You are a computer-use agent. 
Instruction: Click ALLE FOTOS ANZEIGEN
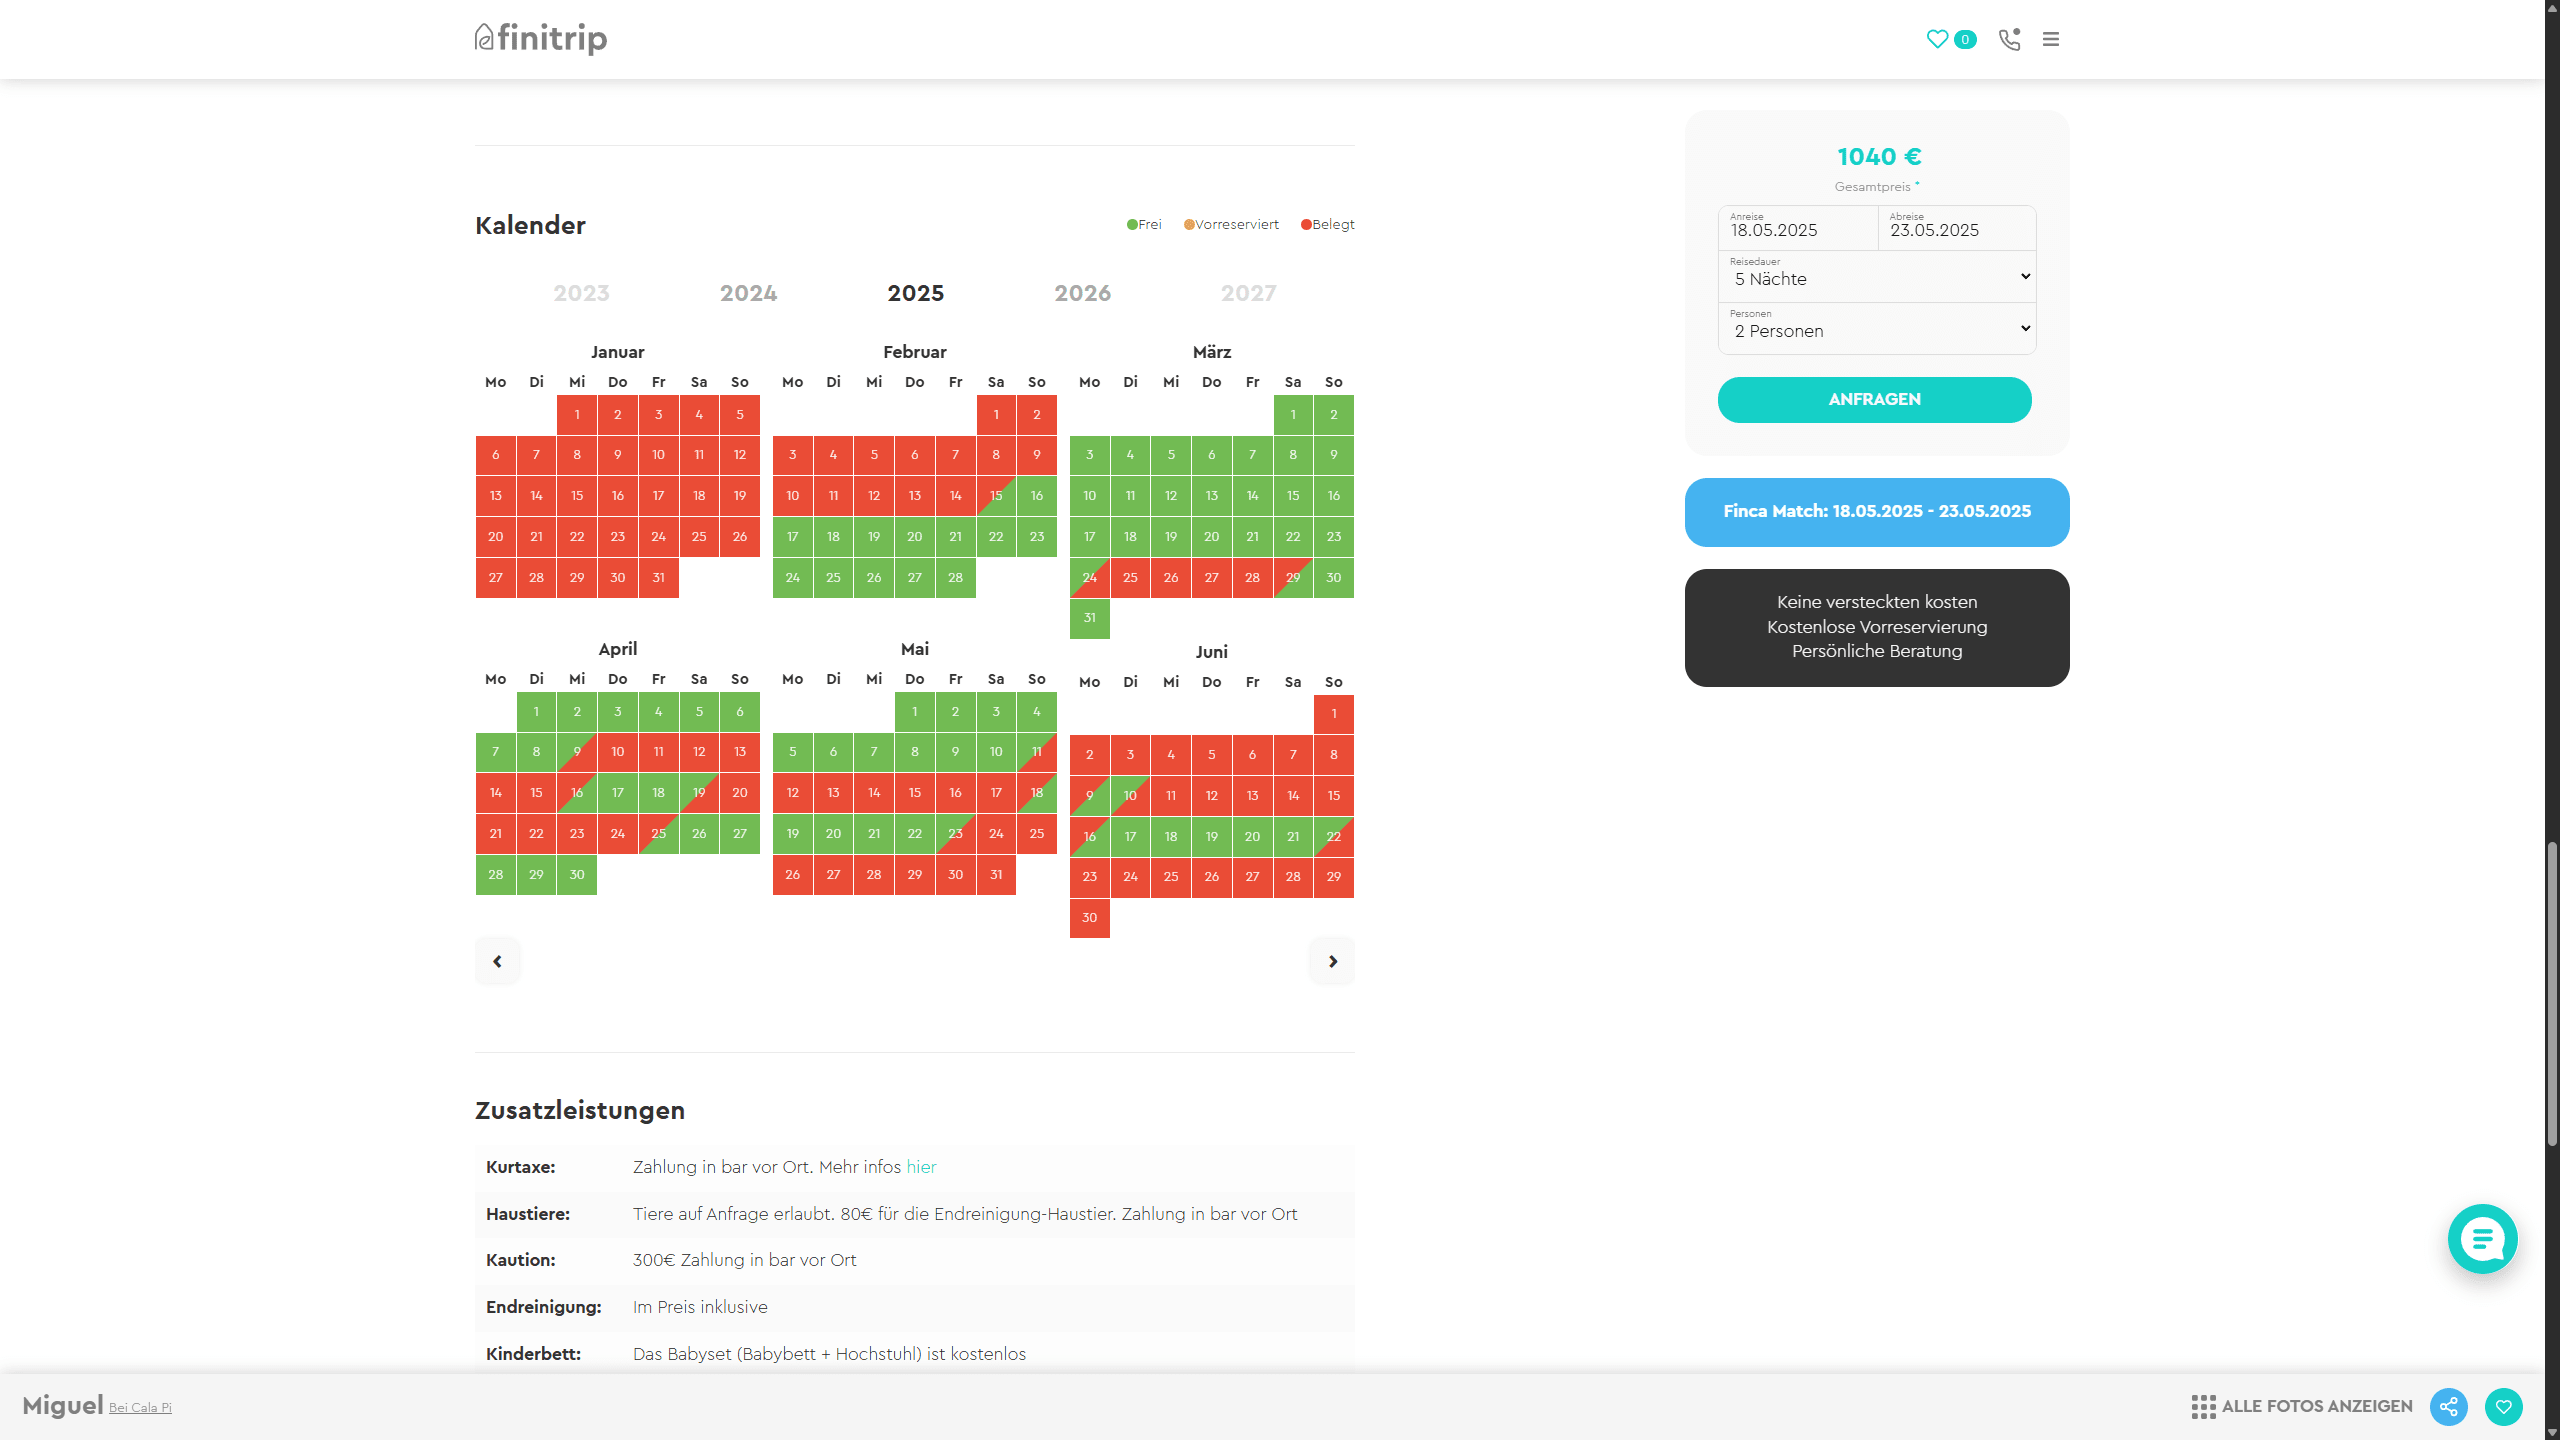click(x=2302, y=1406)
